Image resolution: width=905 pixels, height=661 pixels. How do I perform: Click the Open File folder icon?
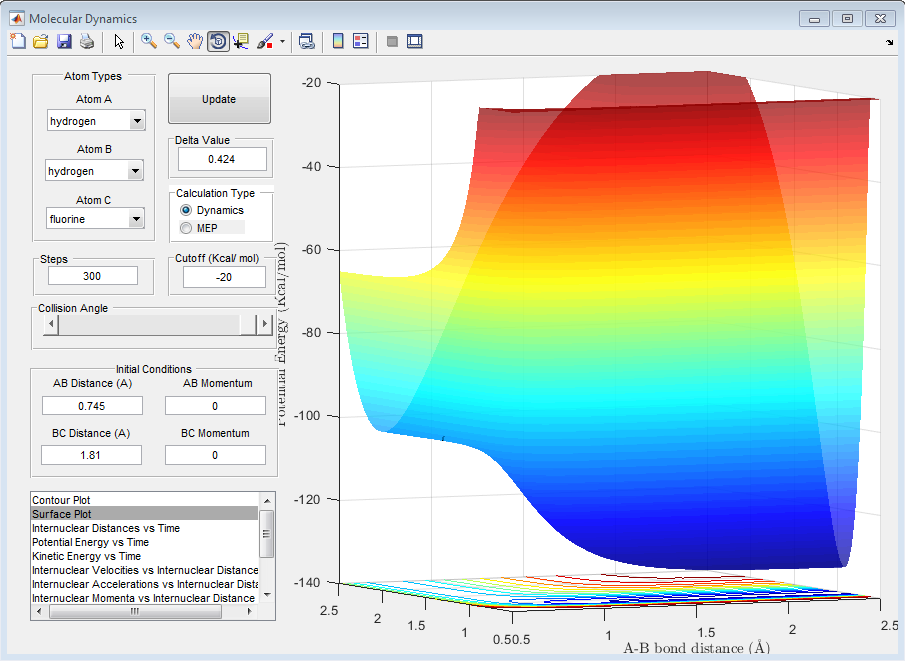pos(41,42)
